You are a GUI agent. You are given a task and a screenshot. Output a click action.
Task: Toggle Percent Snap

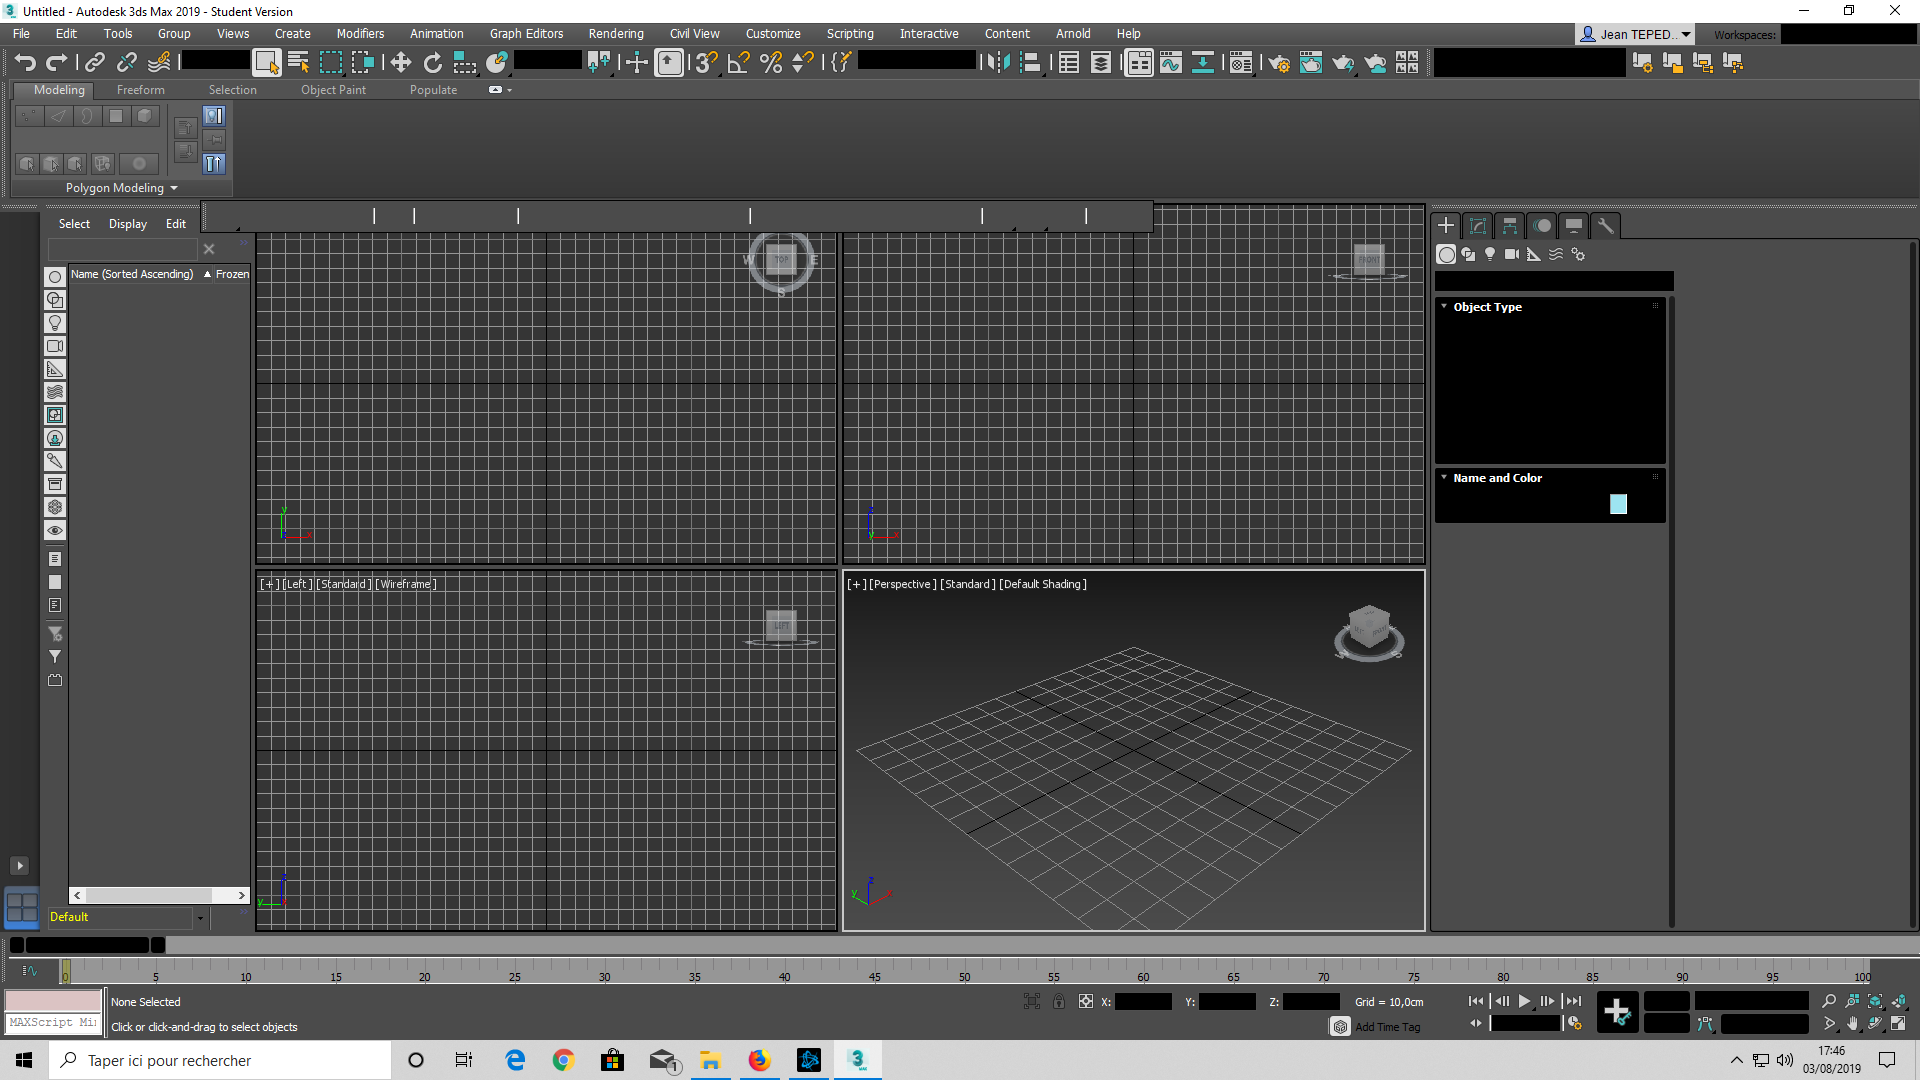[x=771, y=62]
